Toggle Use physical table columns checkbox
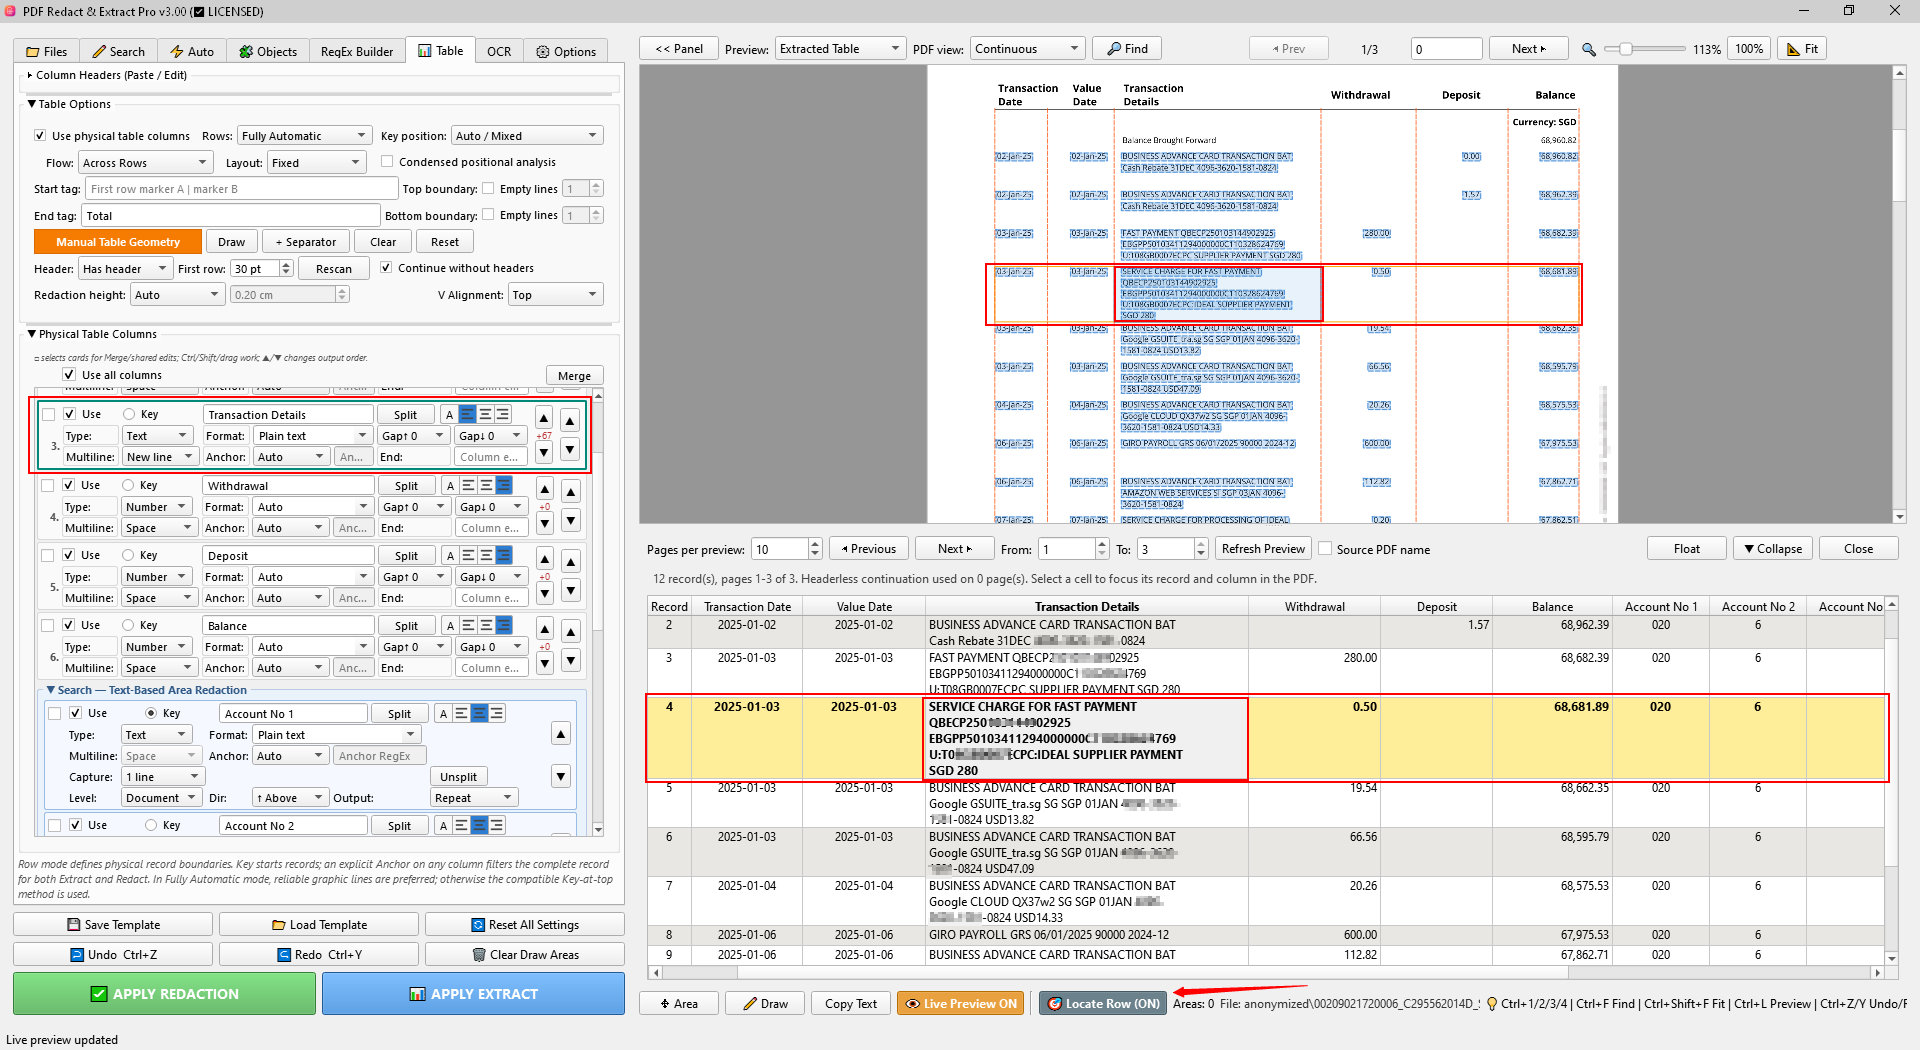 pyautogui.click(x=40, y=136)
